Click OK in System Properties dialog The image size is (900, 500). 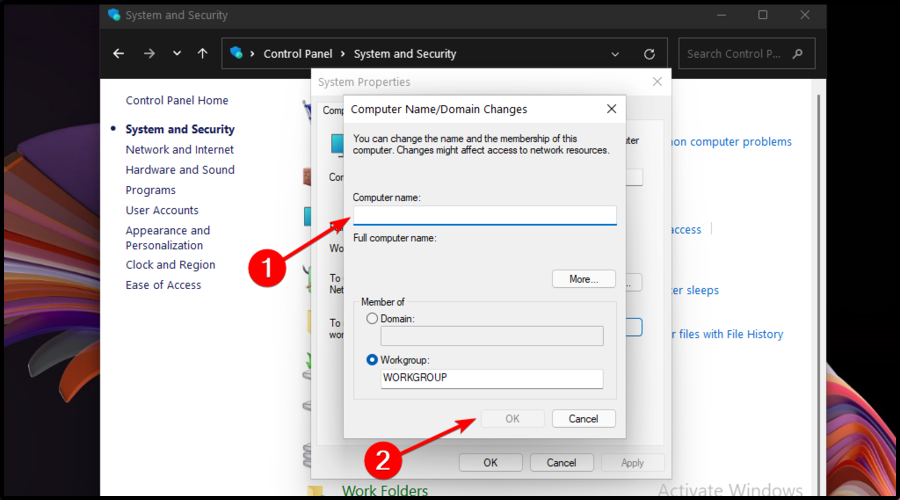click(491, 463)
